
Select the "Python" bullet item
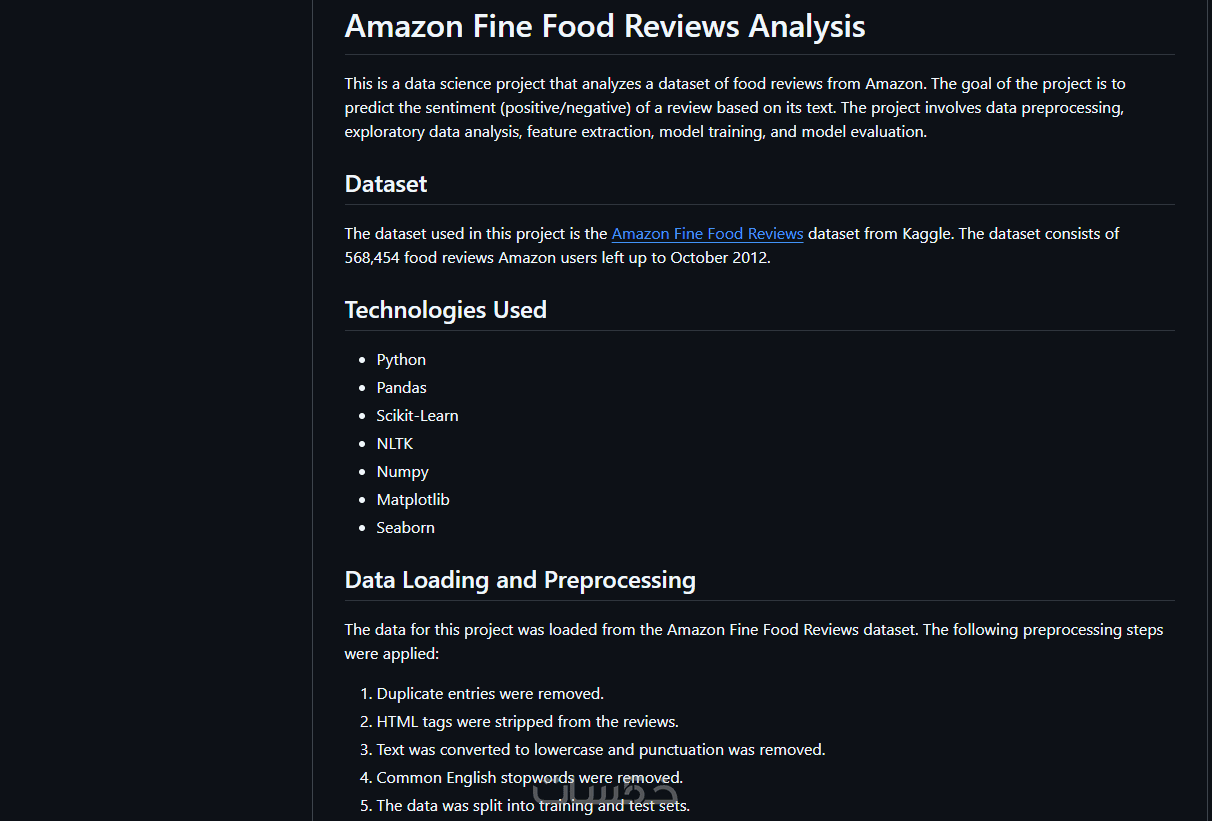point(401,360)
